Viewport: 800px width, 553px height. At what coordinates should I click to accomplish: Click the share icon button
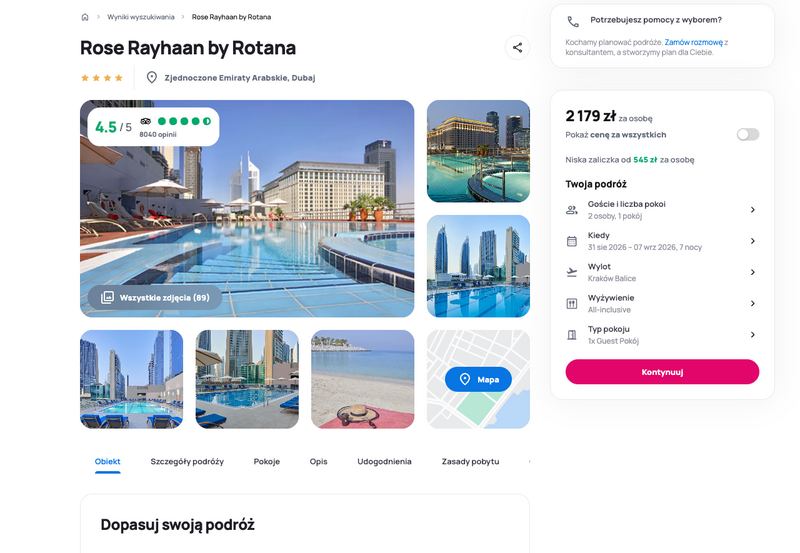tap(517, 47)
